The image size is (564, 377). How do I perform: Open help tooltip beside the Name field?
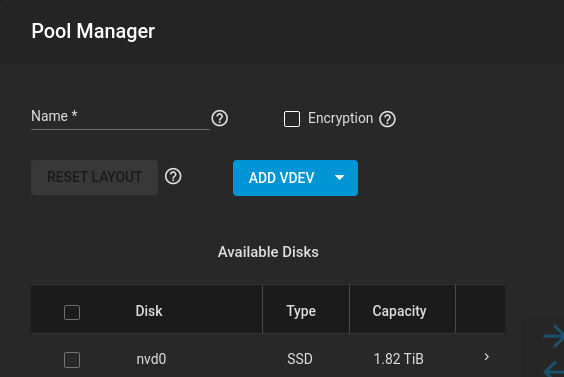coord(219,118)
